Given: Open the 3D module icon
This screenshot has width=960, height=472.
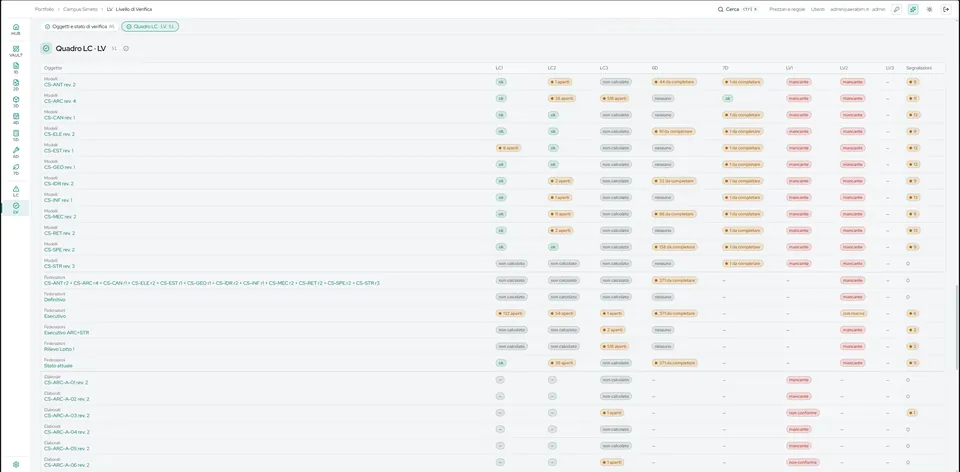Looking at the screenshot, I should click(x=16, y=101).
